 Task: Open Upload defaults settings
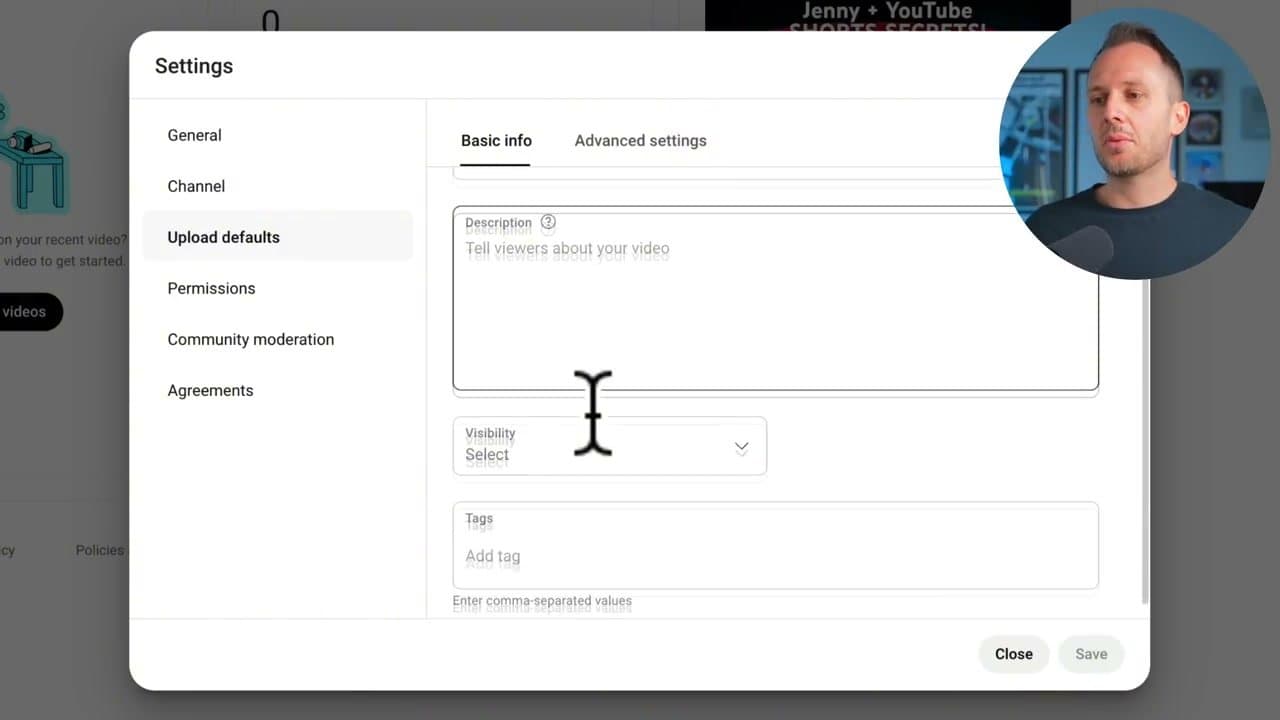click(x=223, y=237)
